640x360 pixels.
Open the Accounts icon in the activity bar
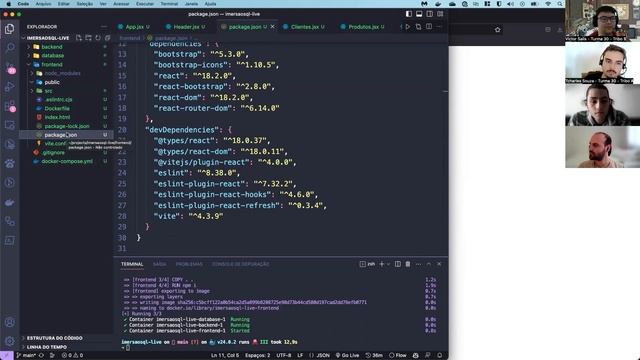[x=9, y=322]
